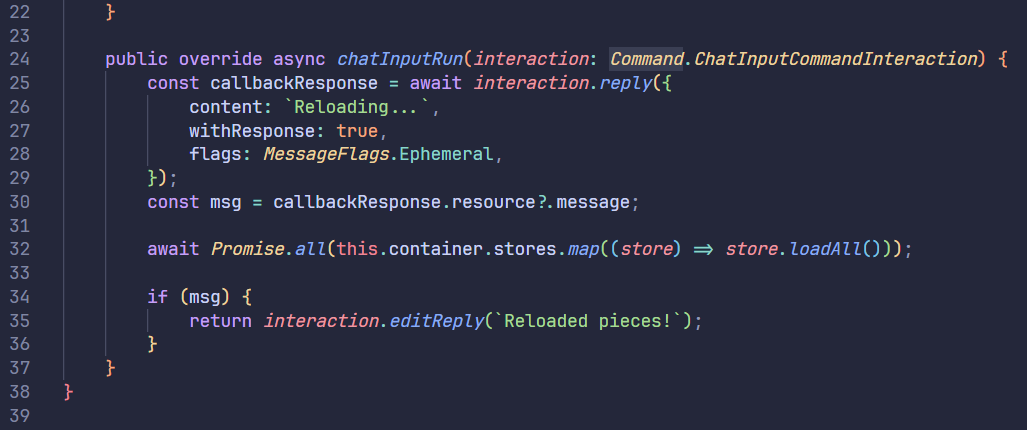Click line number 24 in the gutter

coord(20,59)
